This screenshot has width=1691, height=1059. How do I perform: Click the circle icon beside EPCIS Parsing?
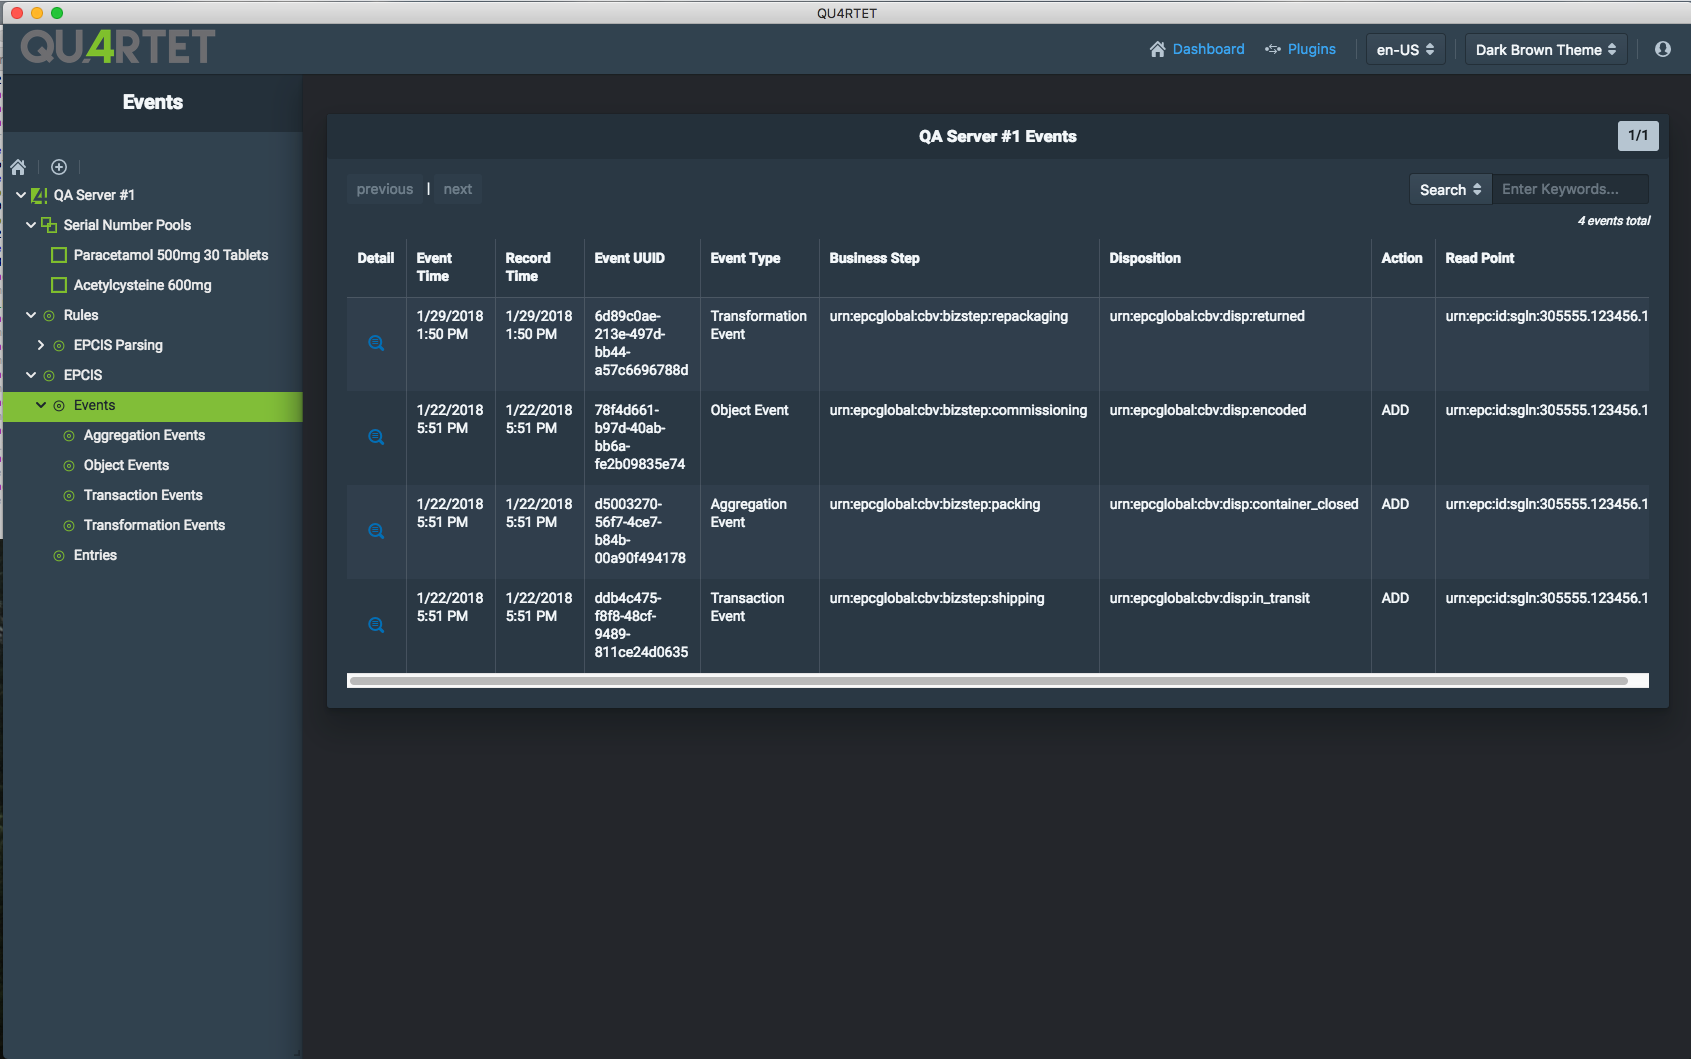tap(59, 346)
